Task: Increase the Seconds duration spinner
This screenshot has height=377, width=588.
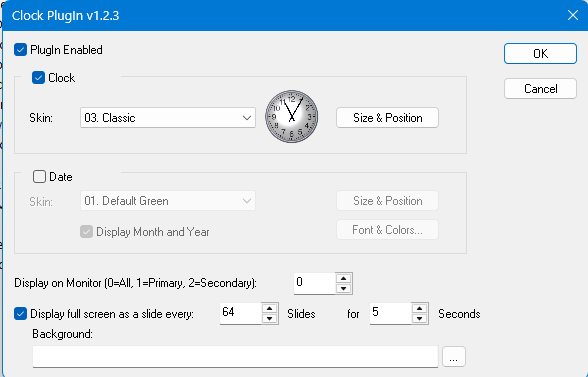Action: 419,308
